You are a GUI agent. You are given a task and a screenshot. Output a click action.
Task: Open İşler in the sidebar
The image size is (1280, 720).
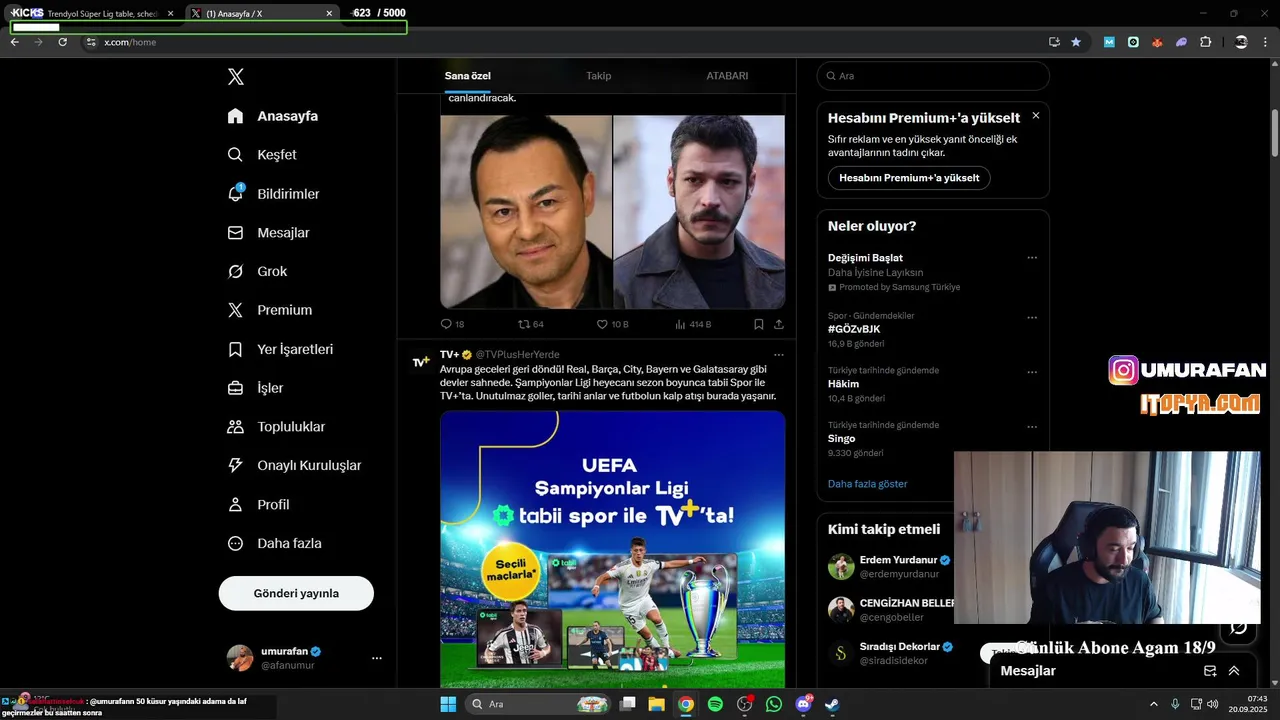pyautogui.click(x=256, y=388)
